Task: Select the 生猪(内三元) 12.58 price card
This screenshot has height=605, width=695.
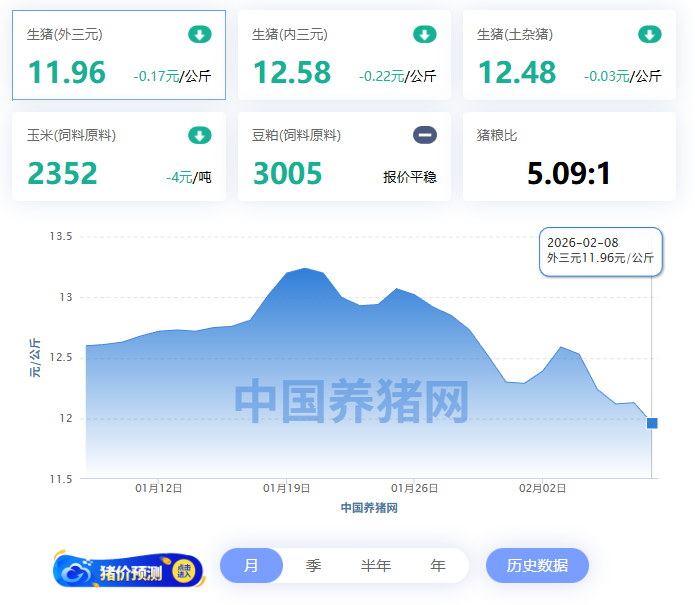Action: pos(344,56)
